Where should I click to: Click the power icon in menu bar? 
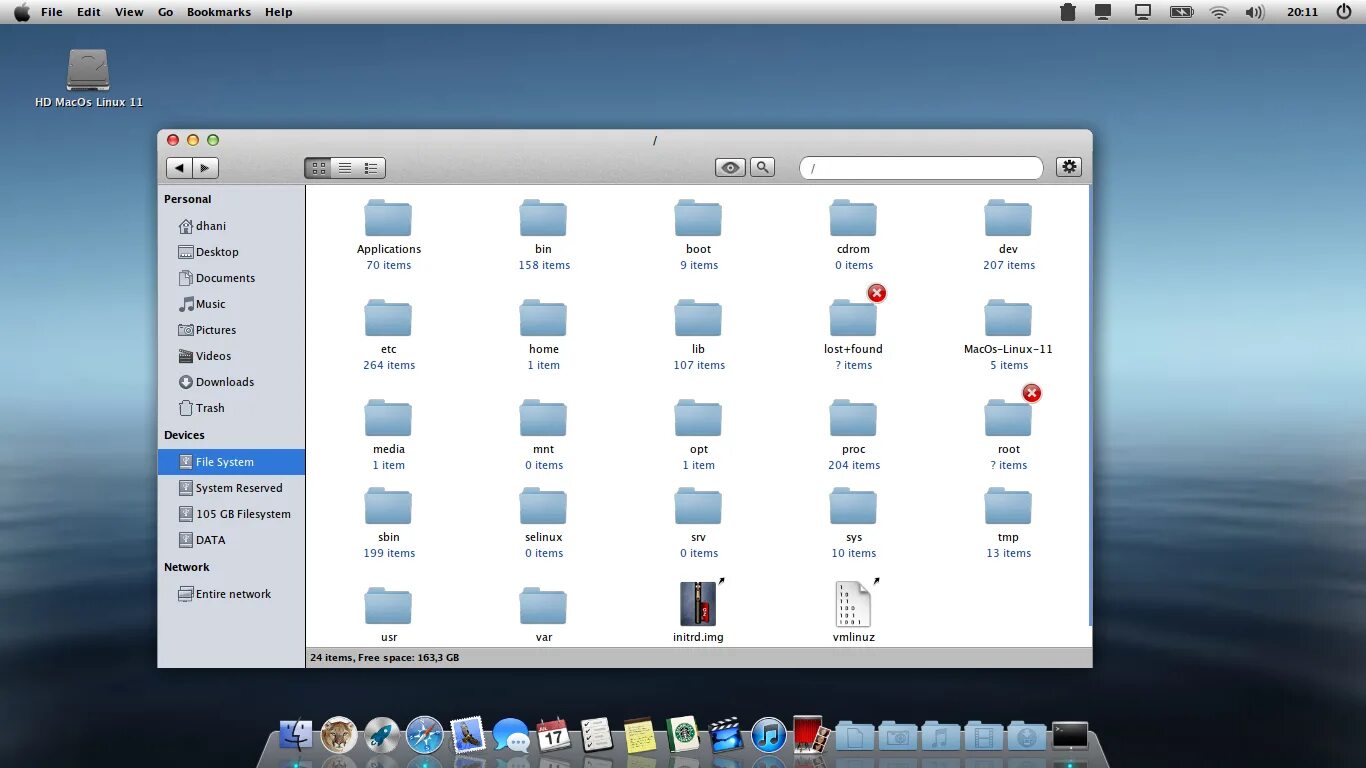tap(1343, 12)
